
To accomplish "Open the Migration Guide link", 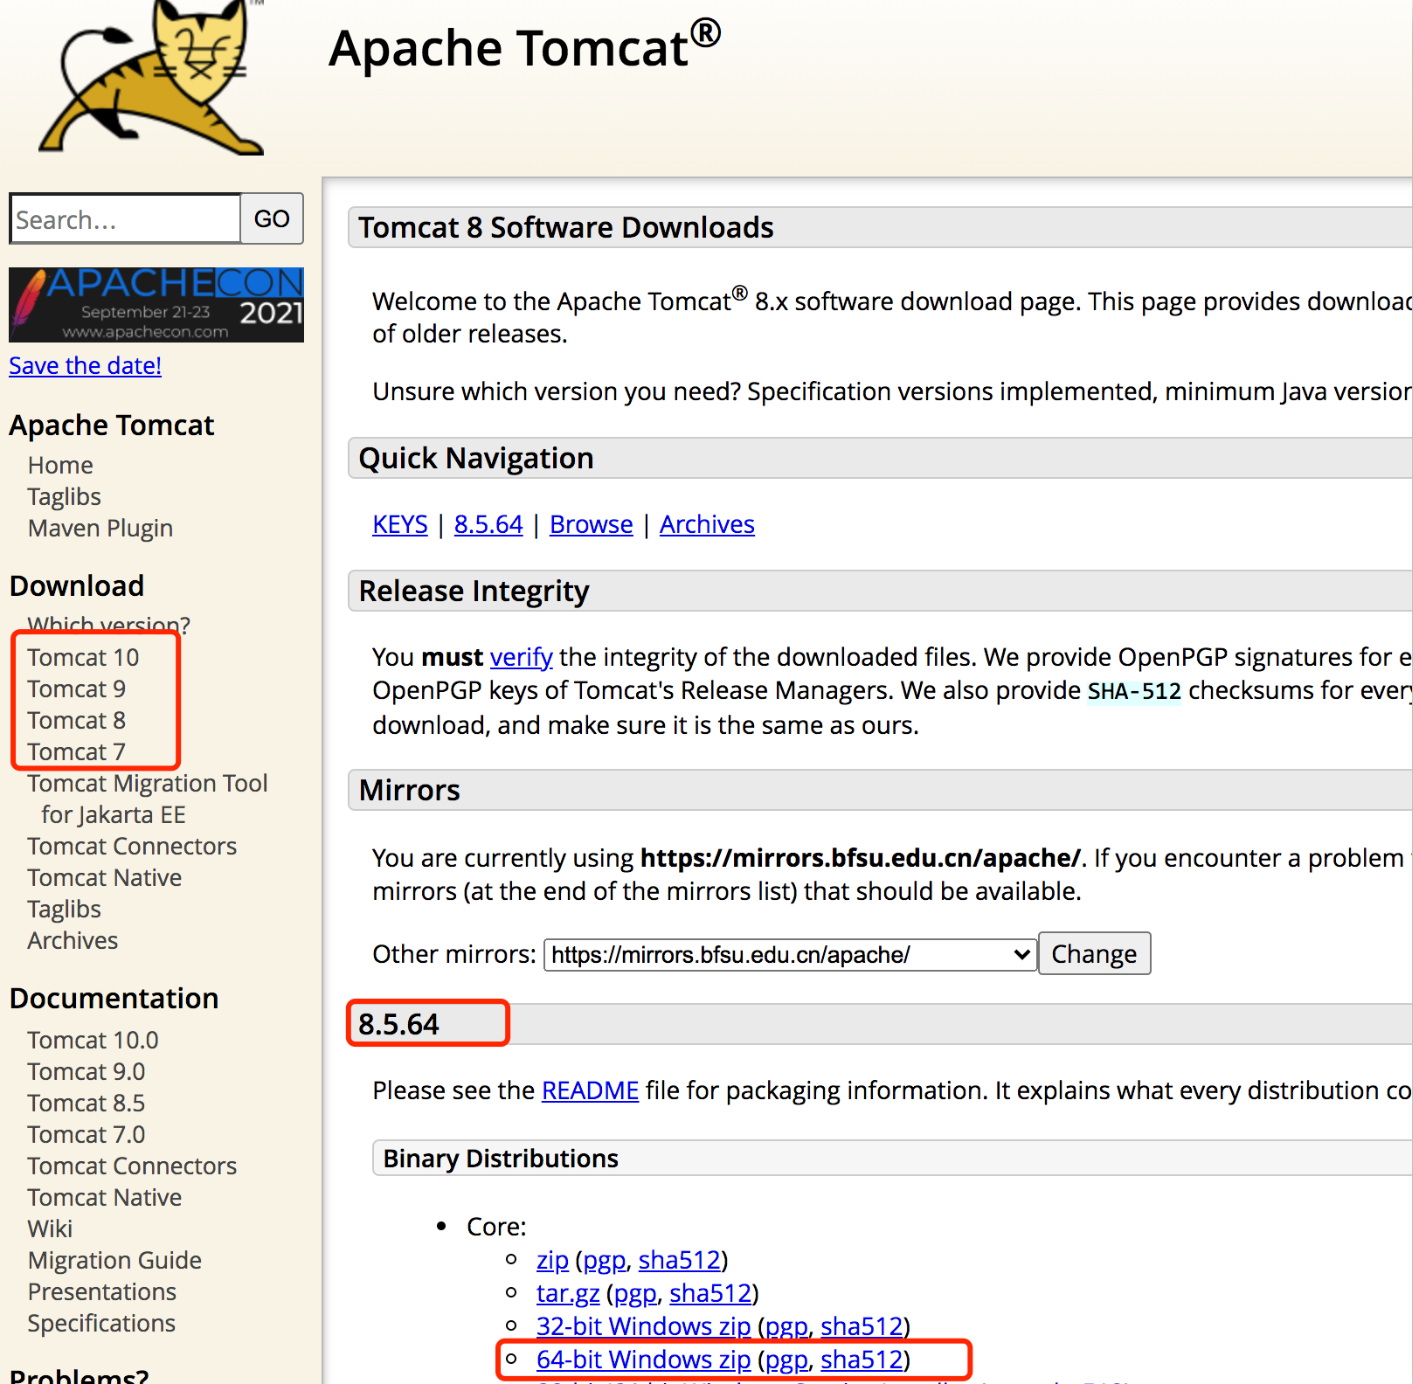I will [115, 1261].
